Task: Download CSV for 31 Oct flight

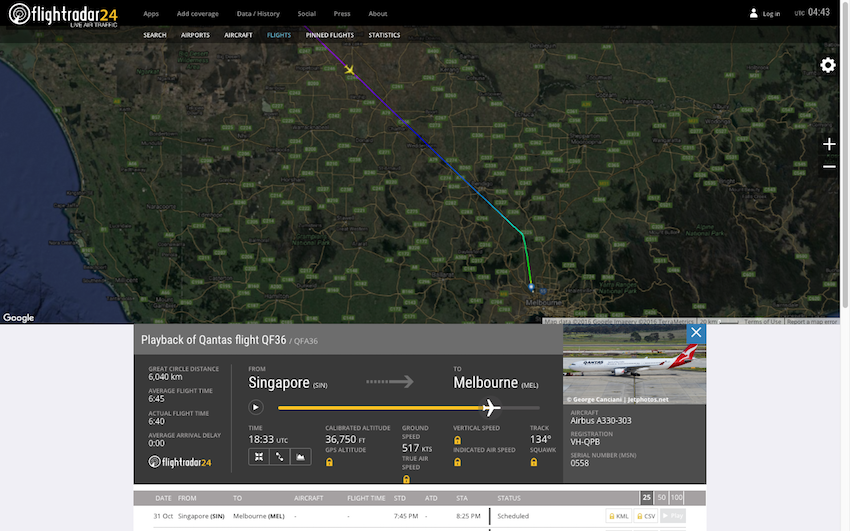Action: [646, 516]
